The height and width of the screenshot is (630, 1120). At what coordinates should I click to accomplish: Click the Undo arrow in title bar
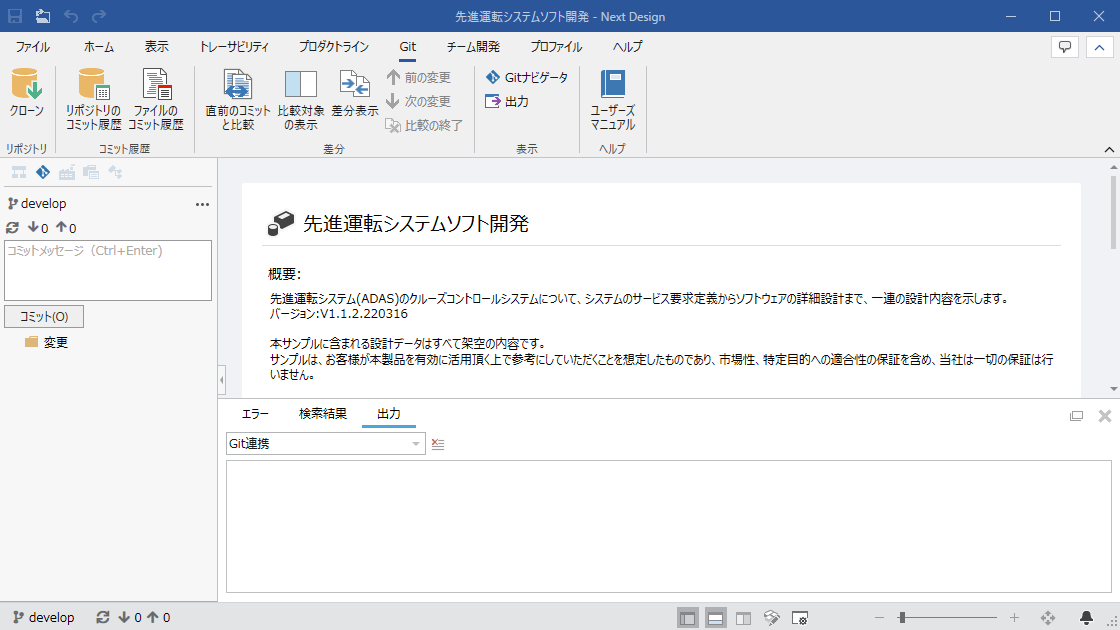point(71,16)
